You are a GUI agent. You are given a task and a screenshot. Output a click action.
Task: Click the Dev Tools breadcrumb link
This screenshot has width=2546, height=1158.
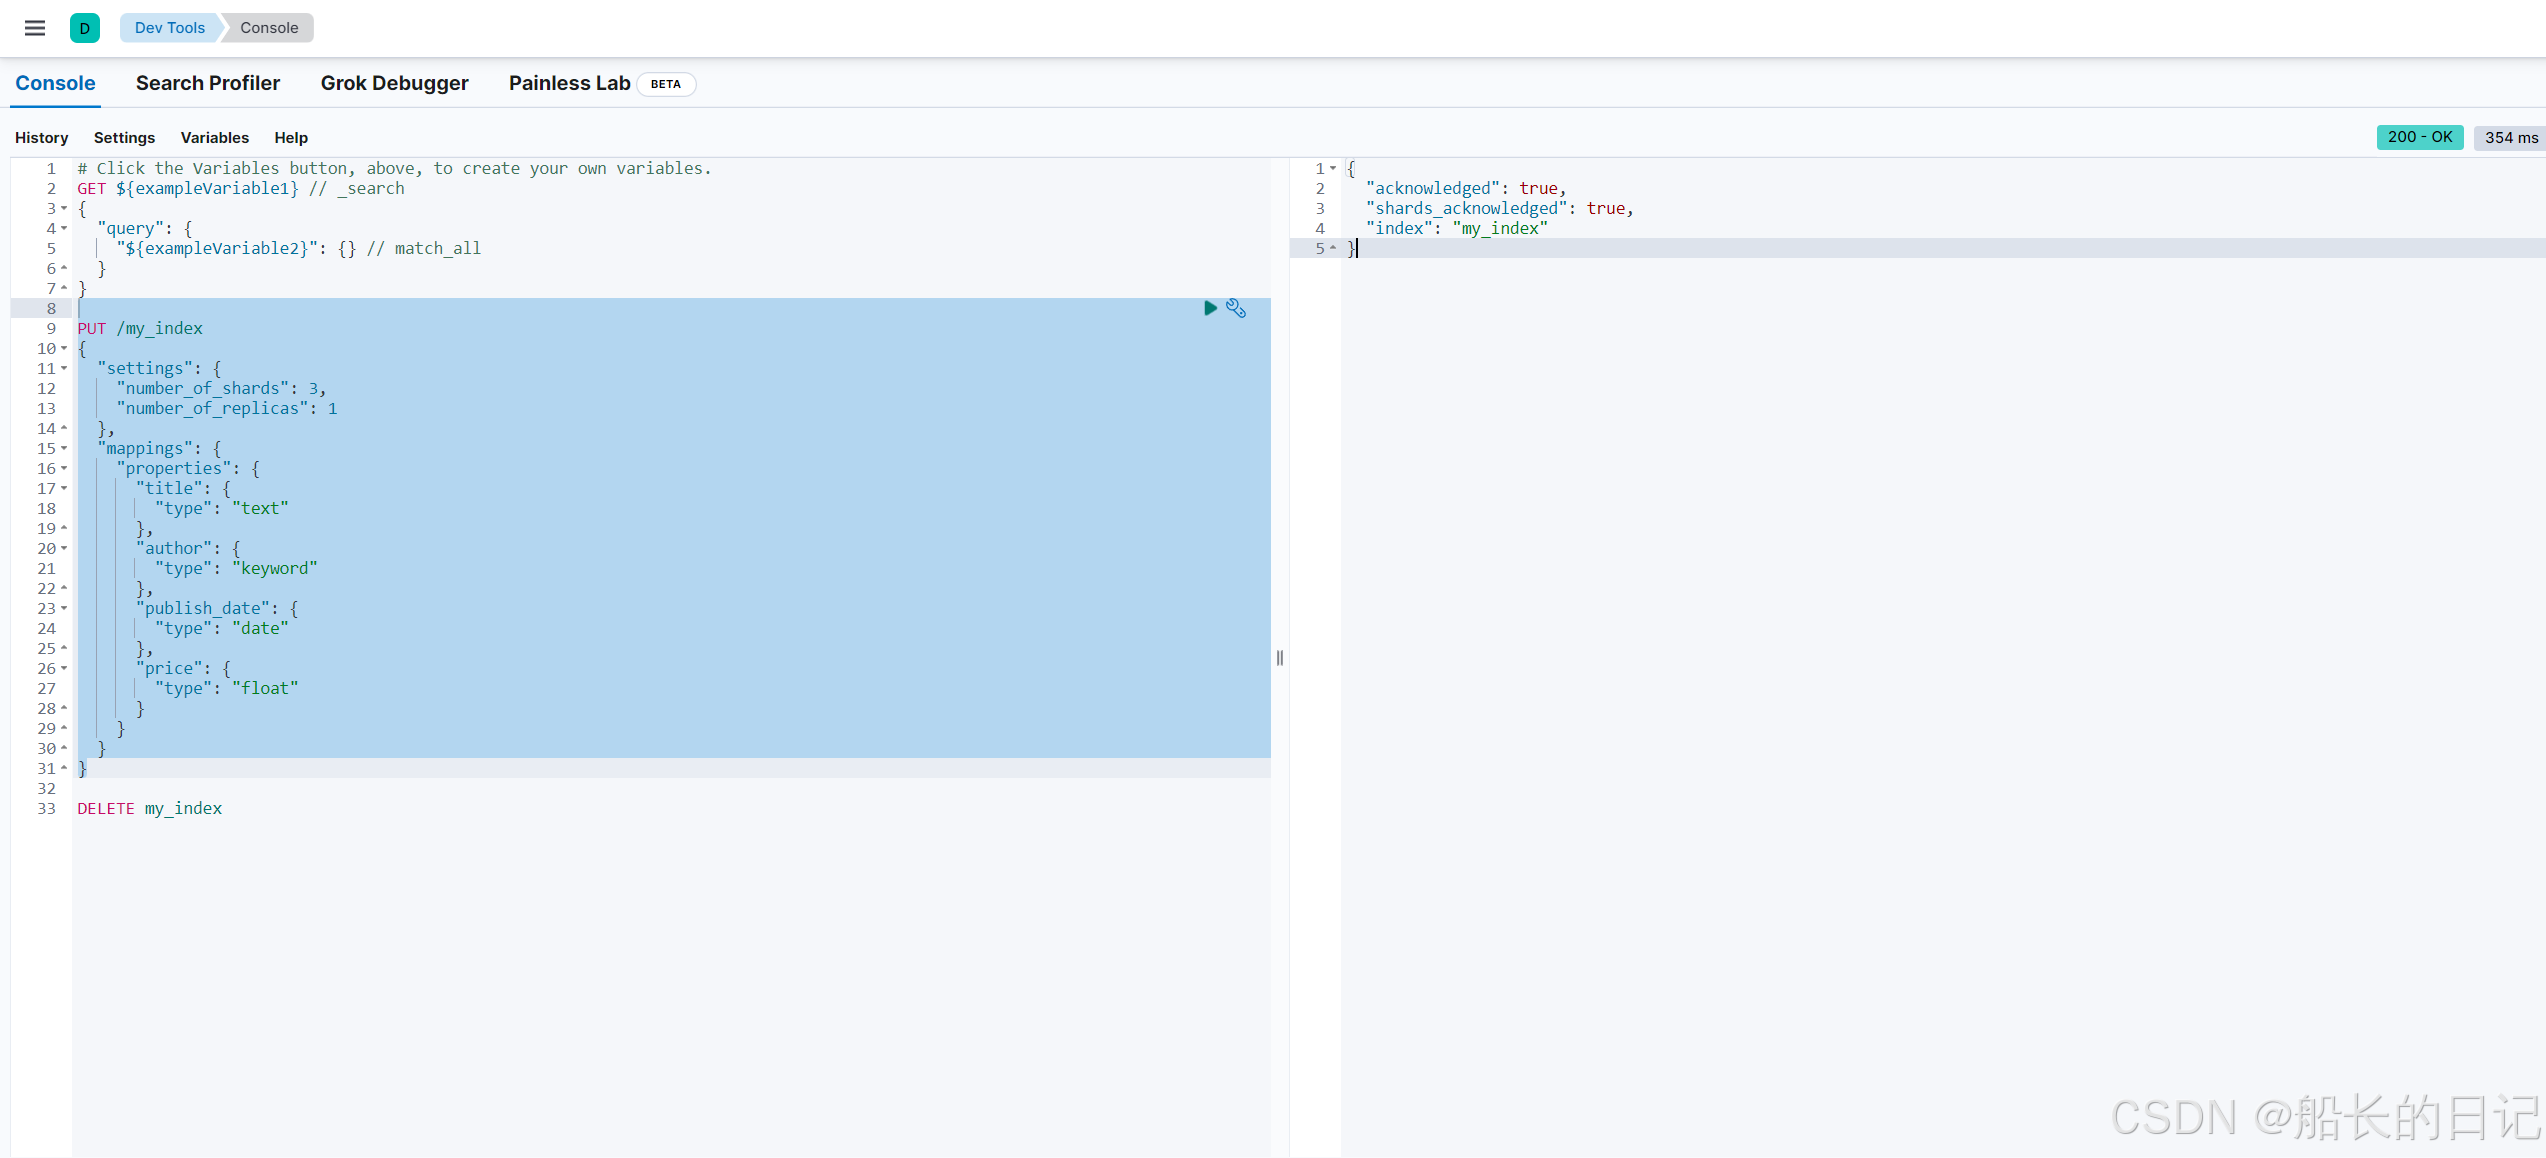[x=169, y=28]
